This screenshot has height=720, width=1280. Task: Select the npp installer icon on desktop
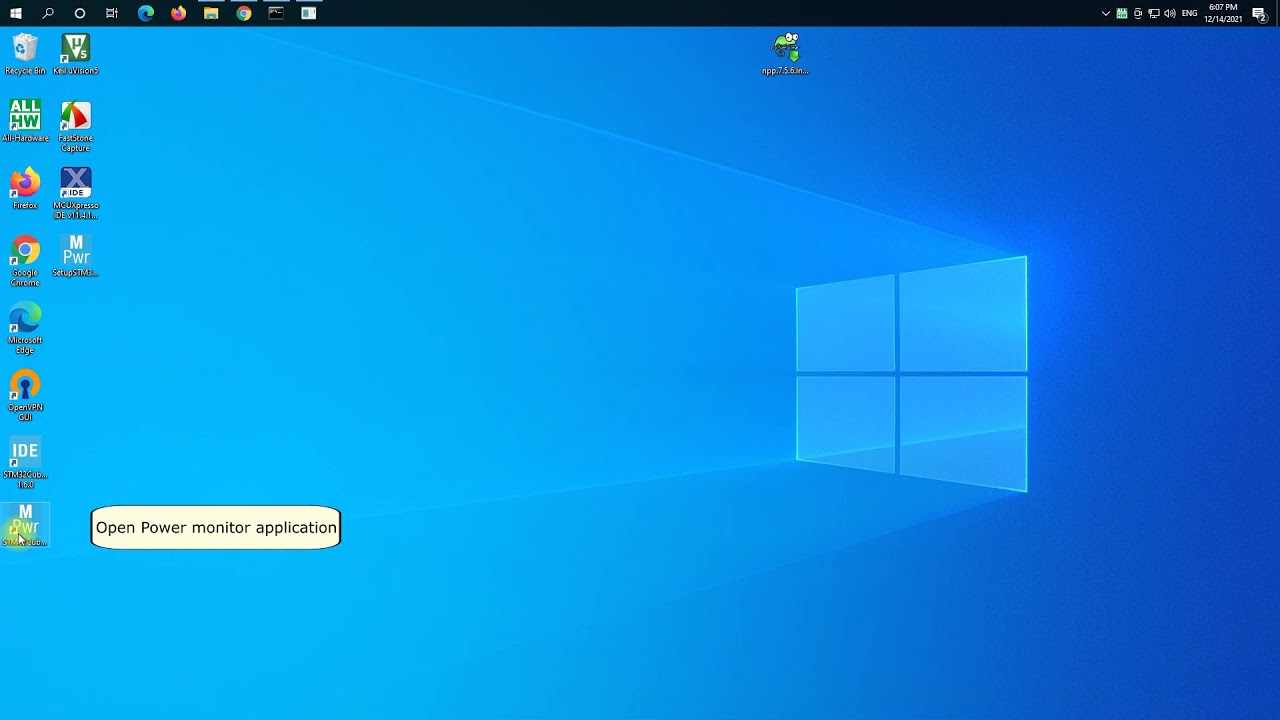coord(786,50)
